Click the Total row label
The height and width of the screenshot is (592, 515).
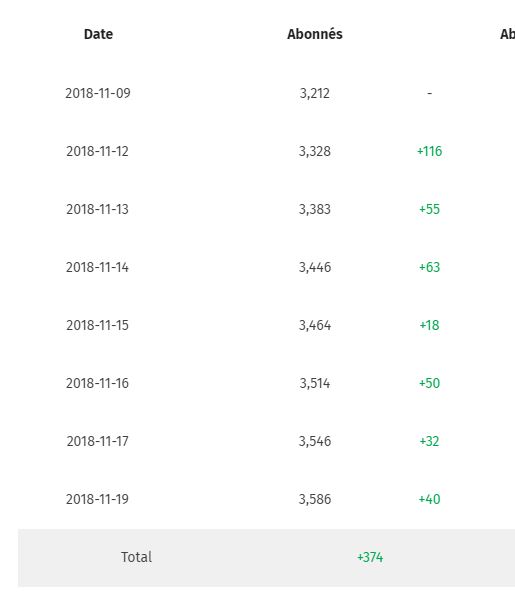pos(136,557)
